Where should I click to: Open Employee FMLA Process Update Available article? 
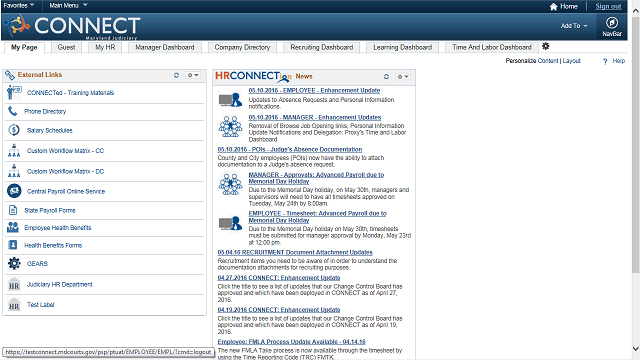point(291,342)
